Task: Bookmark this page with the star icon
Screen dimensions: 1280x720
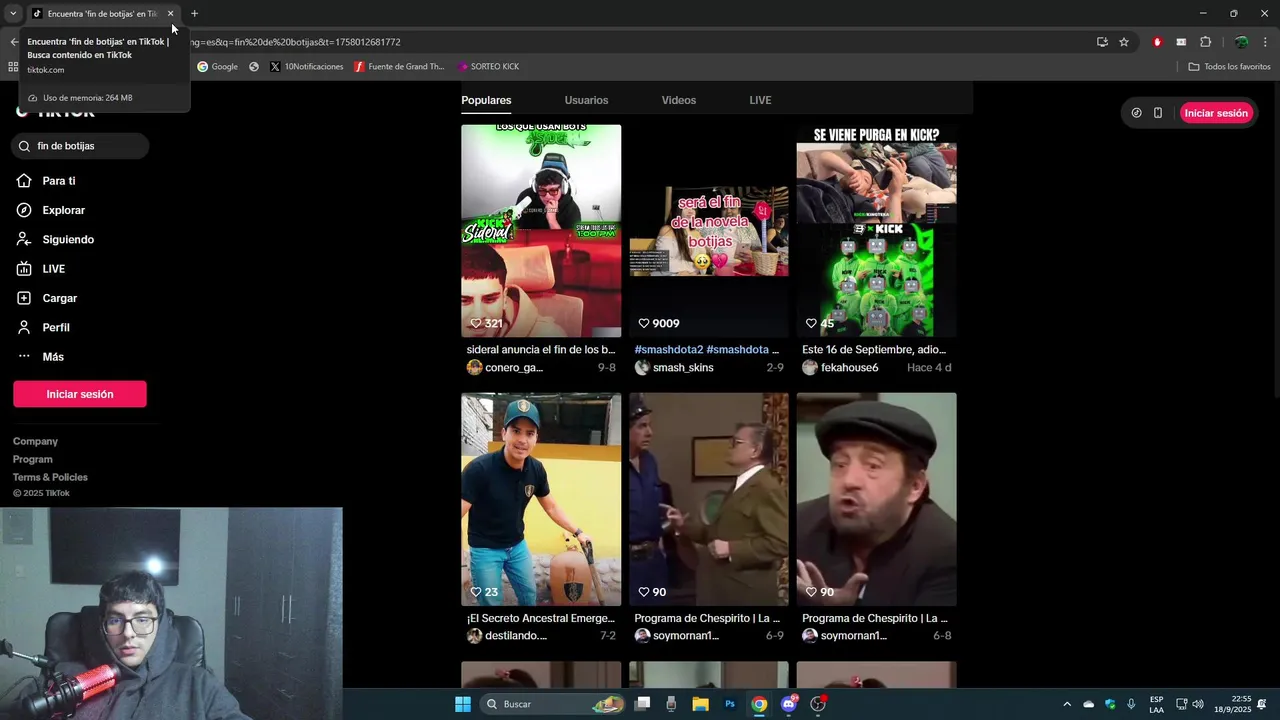Action: (1124, 42)
